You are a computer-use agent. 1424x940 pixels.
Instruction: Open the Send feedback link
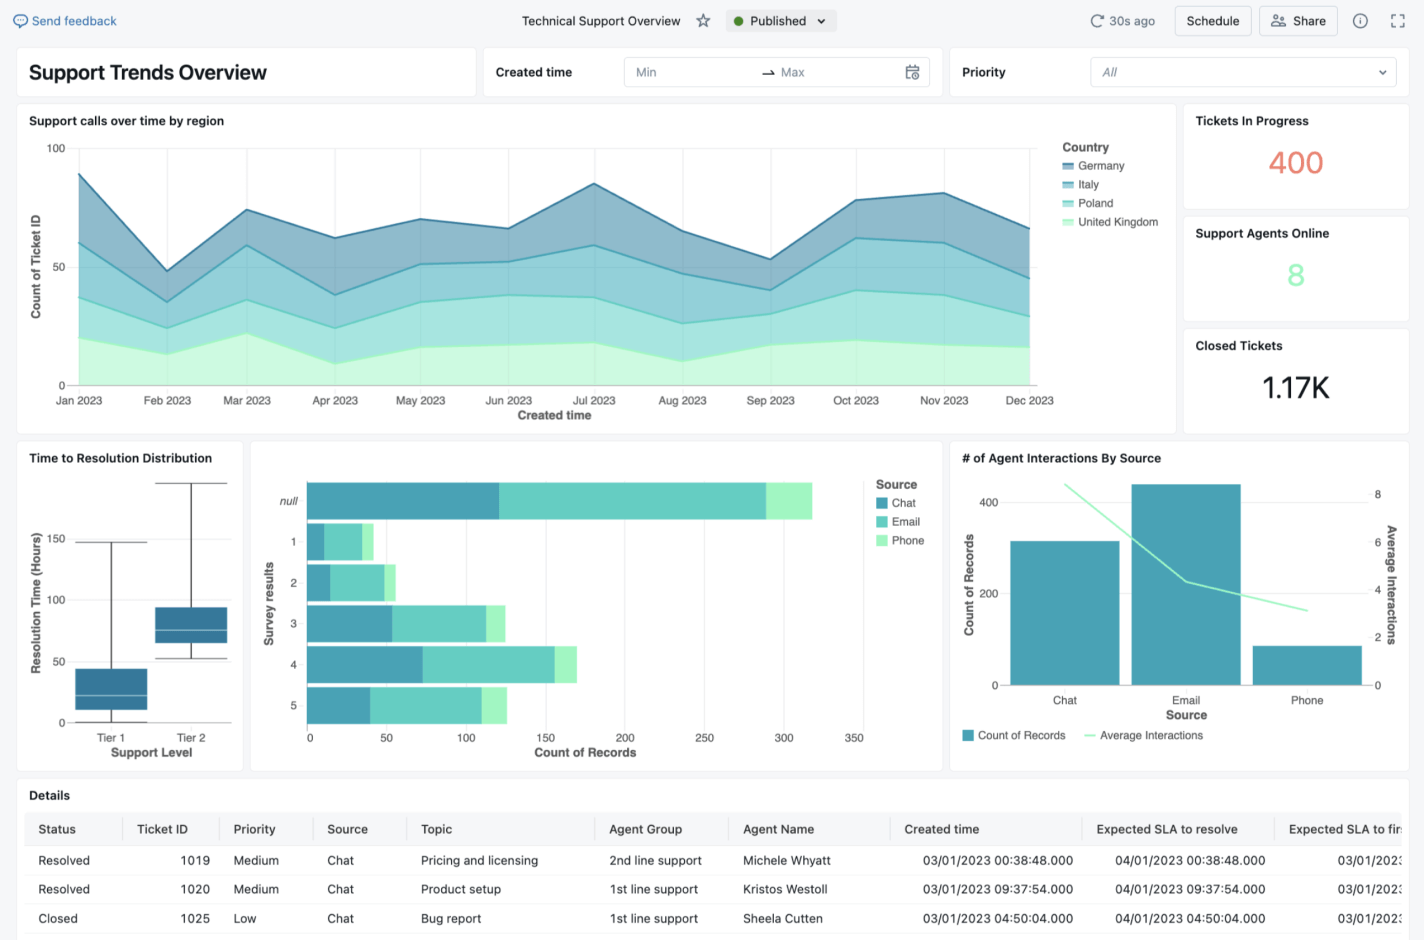click(x=74, y=21)
